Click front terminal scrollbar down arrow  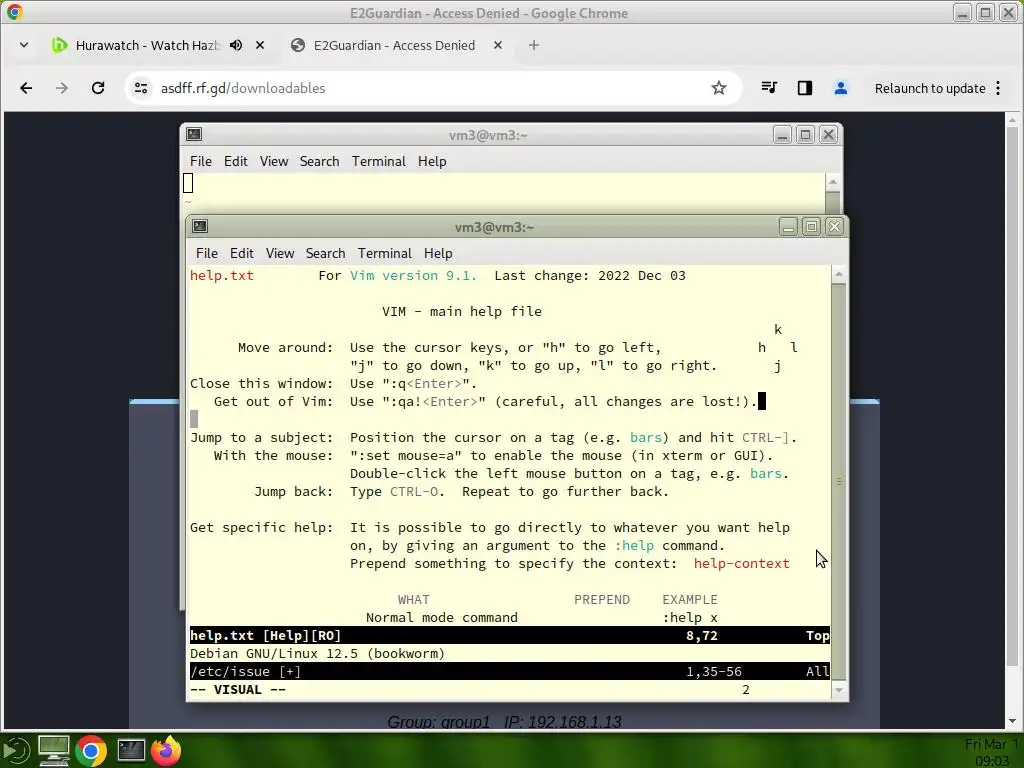[x=839, y=690]
